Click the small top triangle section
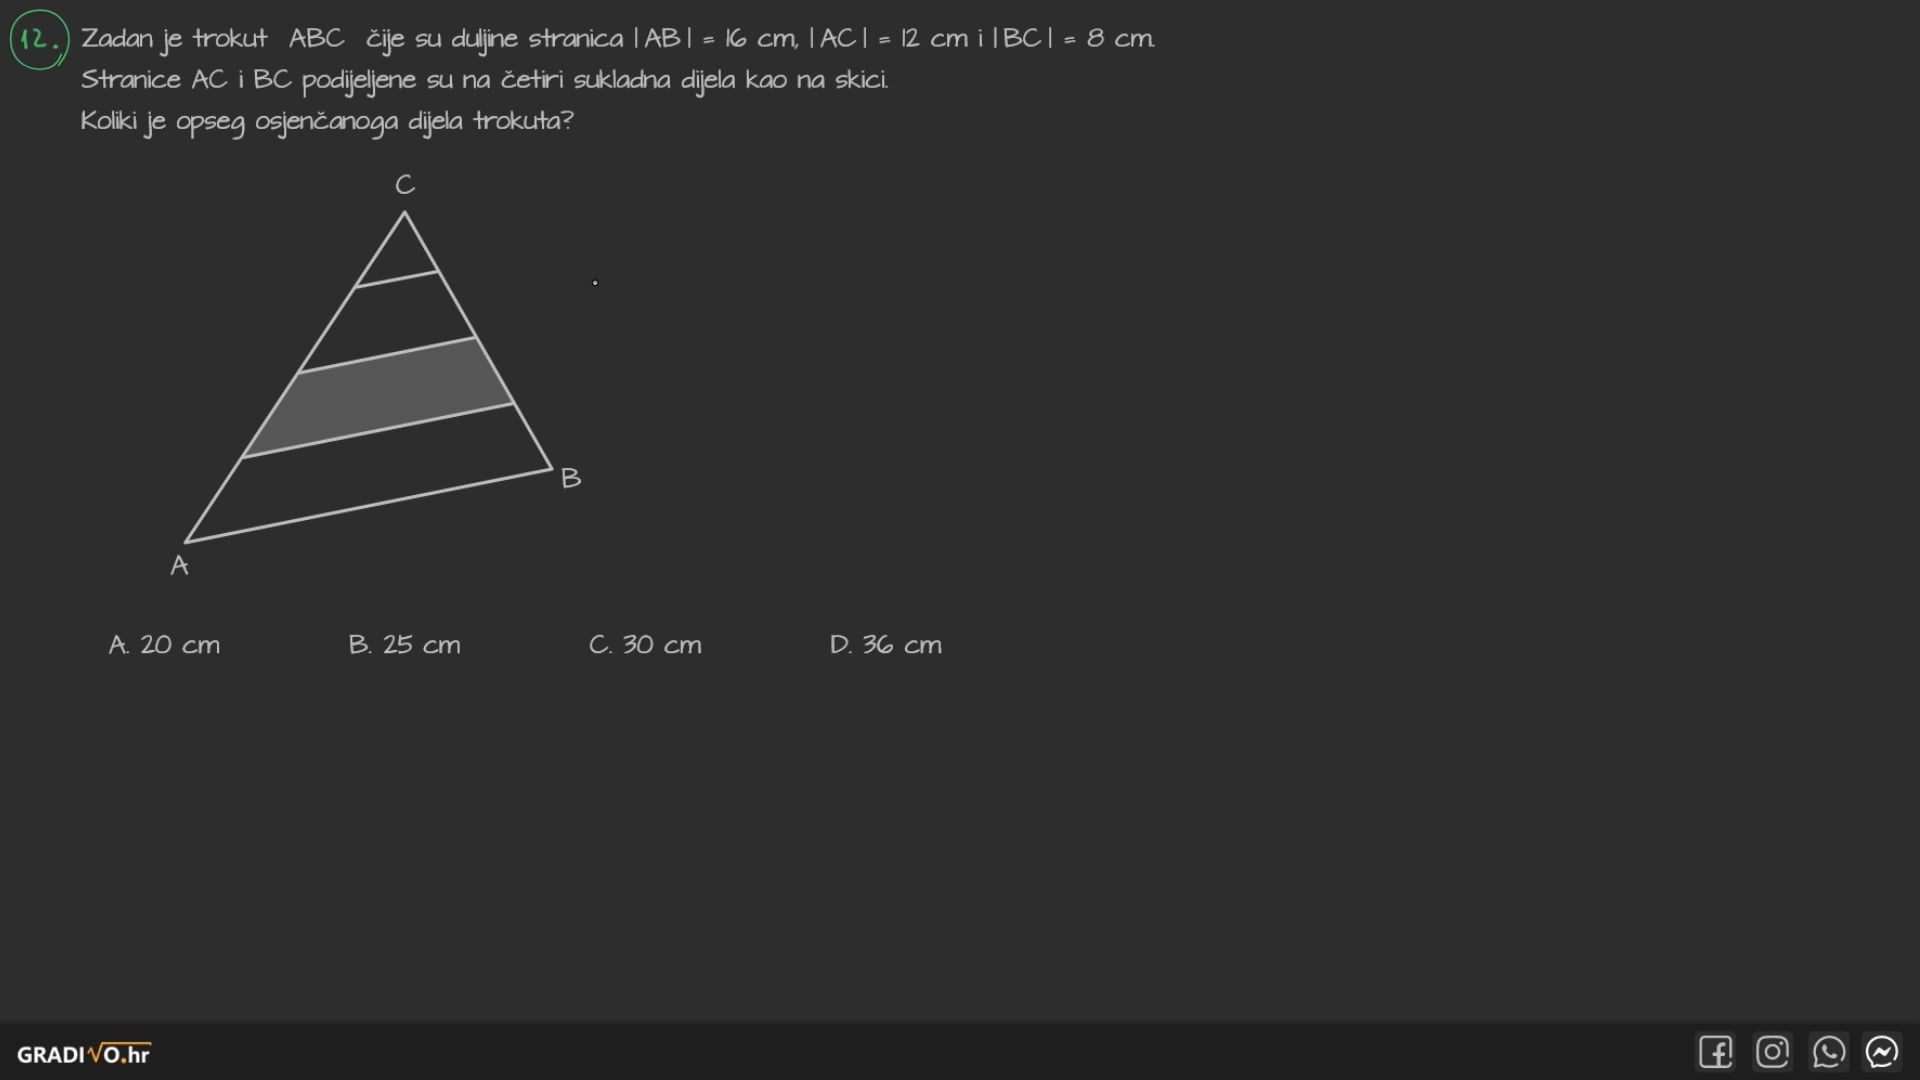1920x1080 pixels. pyautogui.click(x=401, y=258)
